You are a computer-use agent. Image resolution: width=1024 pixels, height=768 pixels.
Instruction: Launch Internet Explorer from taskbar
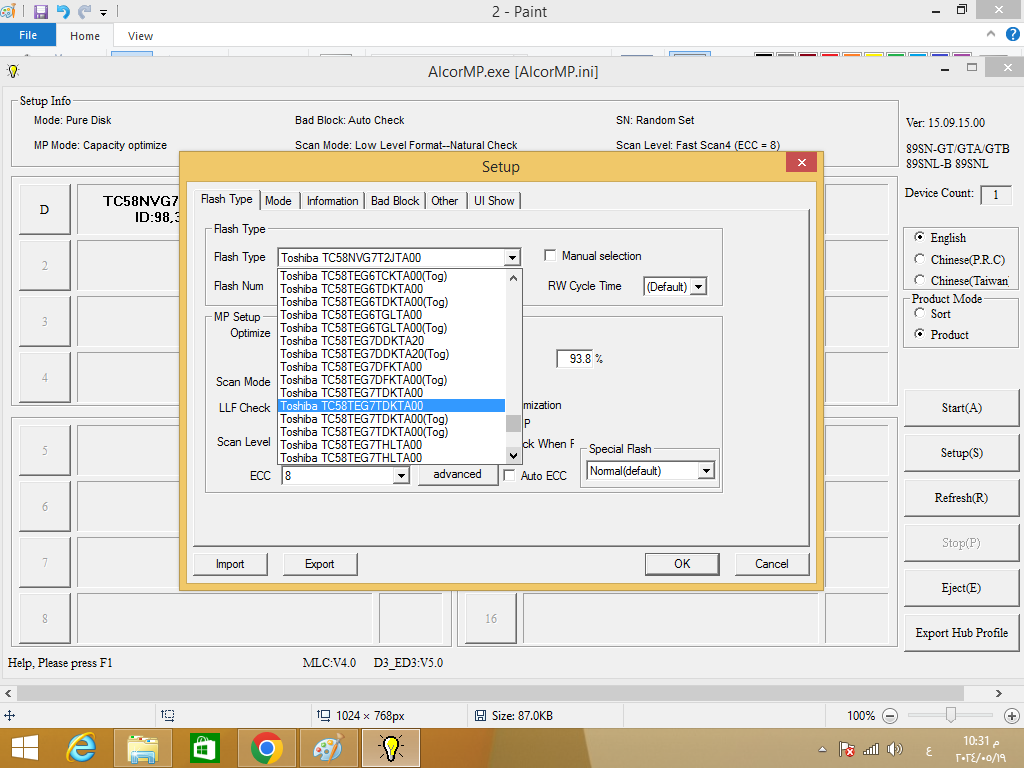[x=81, y=748]
